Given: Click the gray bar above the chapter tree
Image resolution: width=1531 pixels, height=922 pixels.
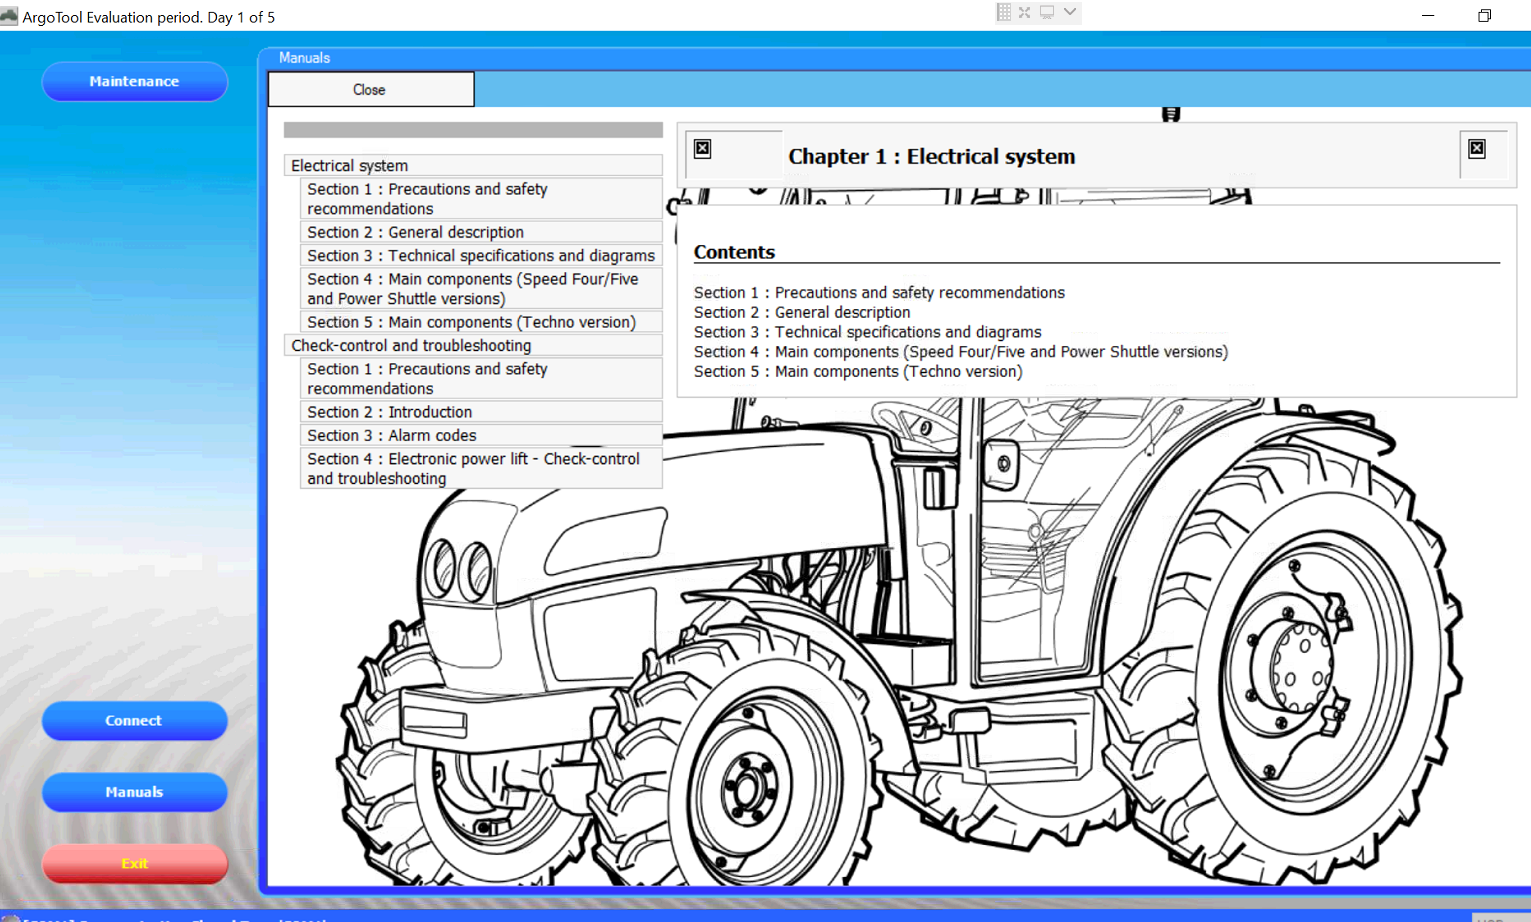Looking at the screenshot, I should [x=473, y=130].
